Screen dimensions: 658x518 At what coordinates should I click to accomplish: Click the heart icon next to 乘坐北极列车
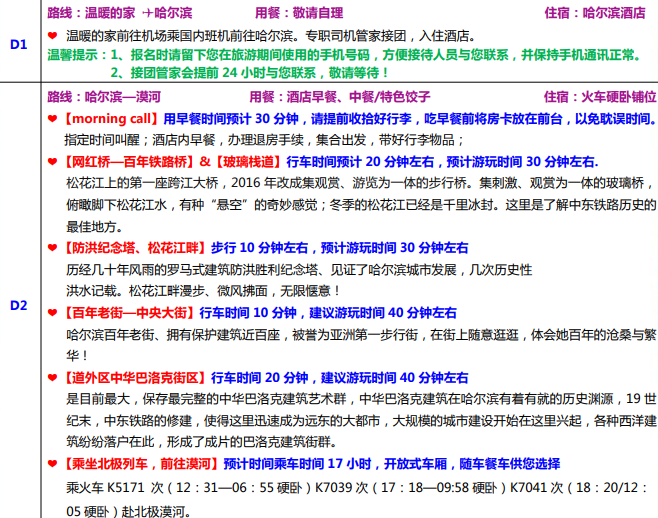53,464
